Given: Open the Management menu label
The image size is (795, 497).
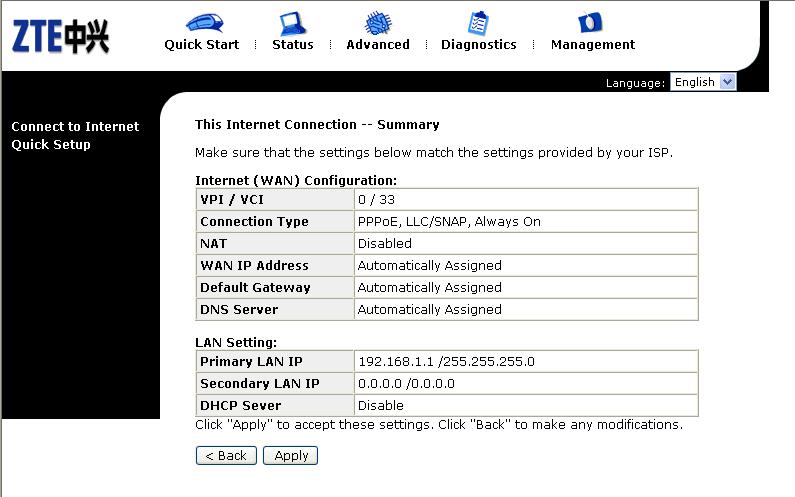Looking at the screenshot, I should tap(593, 45).
